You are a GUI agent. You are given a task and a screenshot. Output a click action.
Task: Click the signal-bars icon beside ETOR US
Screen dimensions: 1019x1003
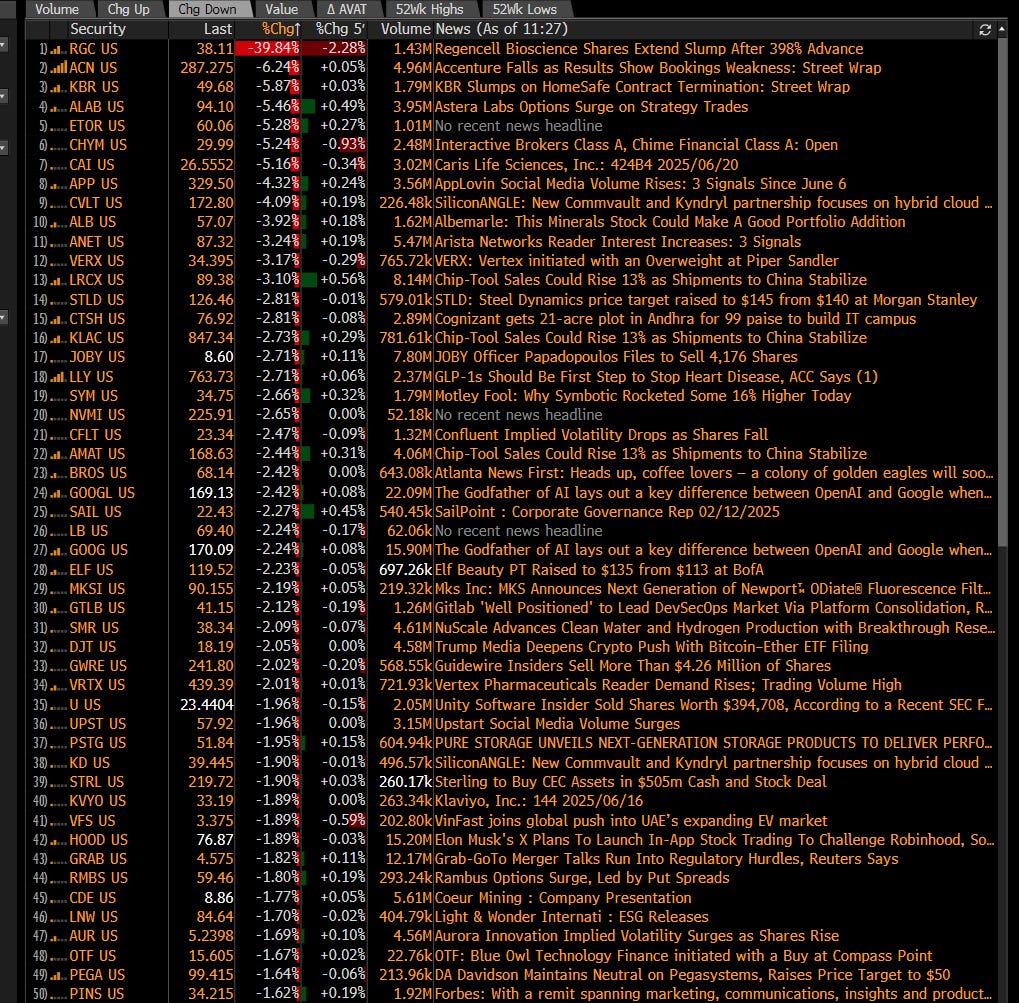pyautogui.click(x=58, y=126)
